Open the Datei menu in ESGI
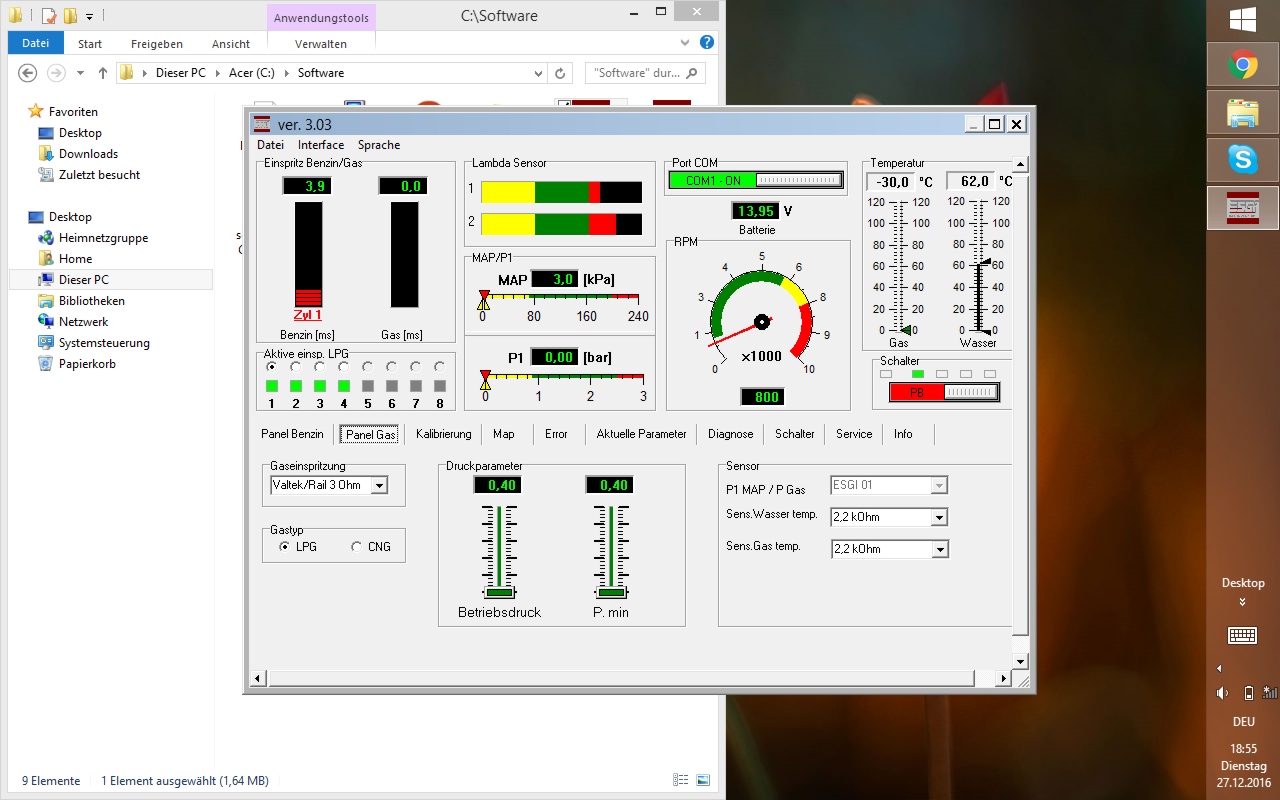 point(270,145)
